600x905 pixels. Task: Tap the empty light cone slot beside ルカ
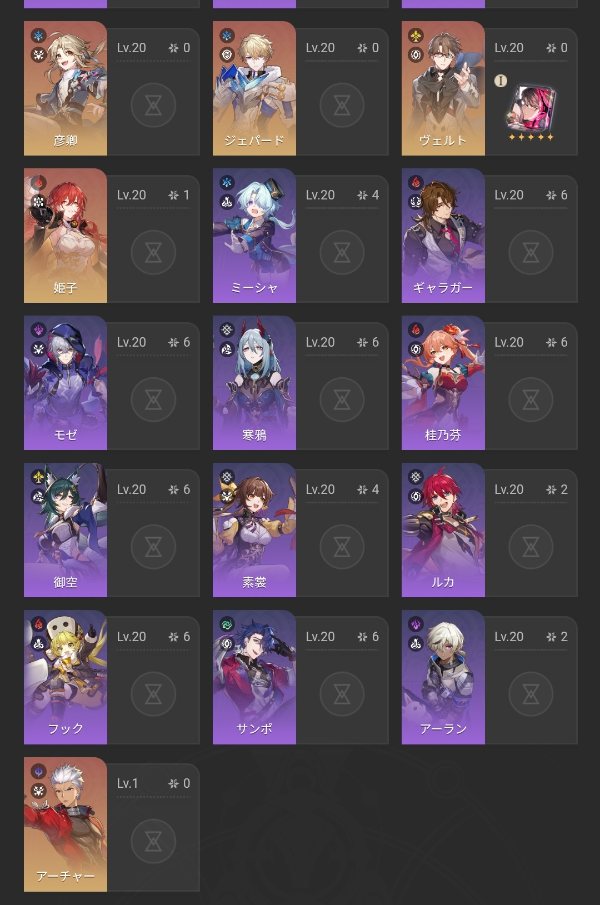531,547
